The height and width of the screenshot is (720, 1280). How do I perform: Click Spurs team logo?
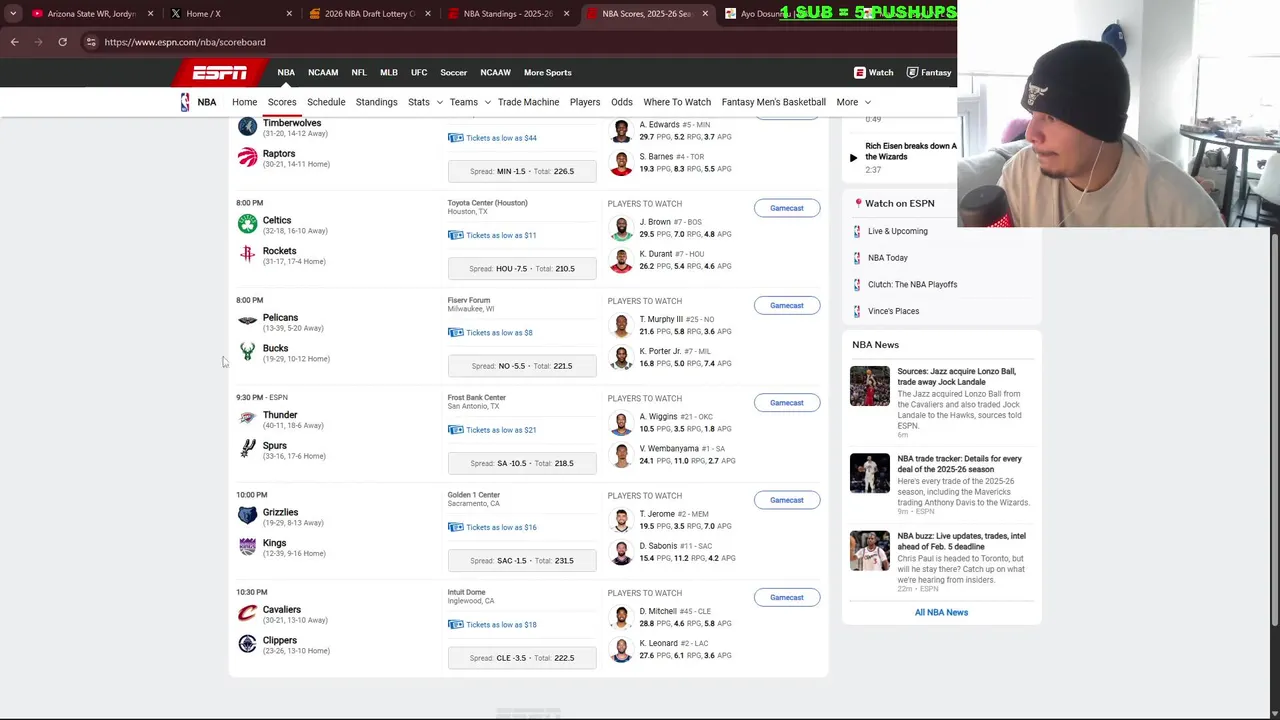(247, 449)
